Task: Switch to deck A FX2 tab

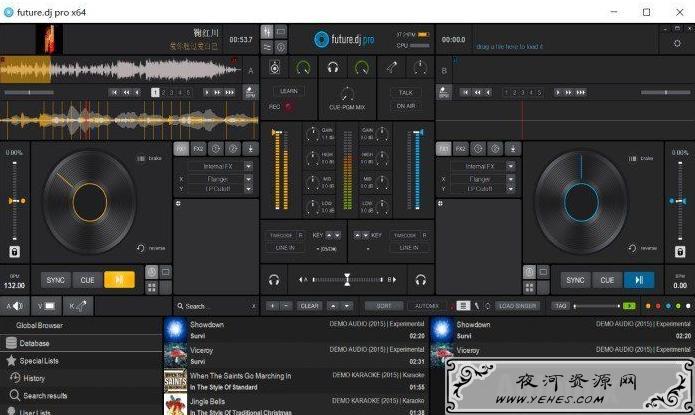Action: point(198,149)
